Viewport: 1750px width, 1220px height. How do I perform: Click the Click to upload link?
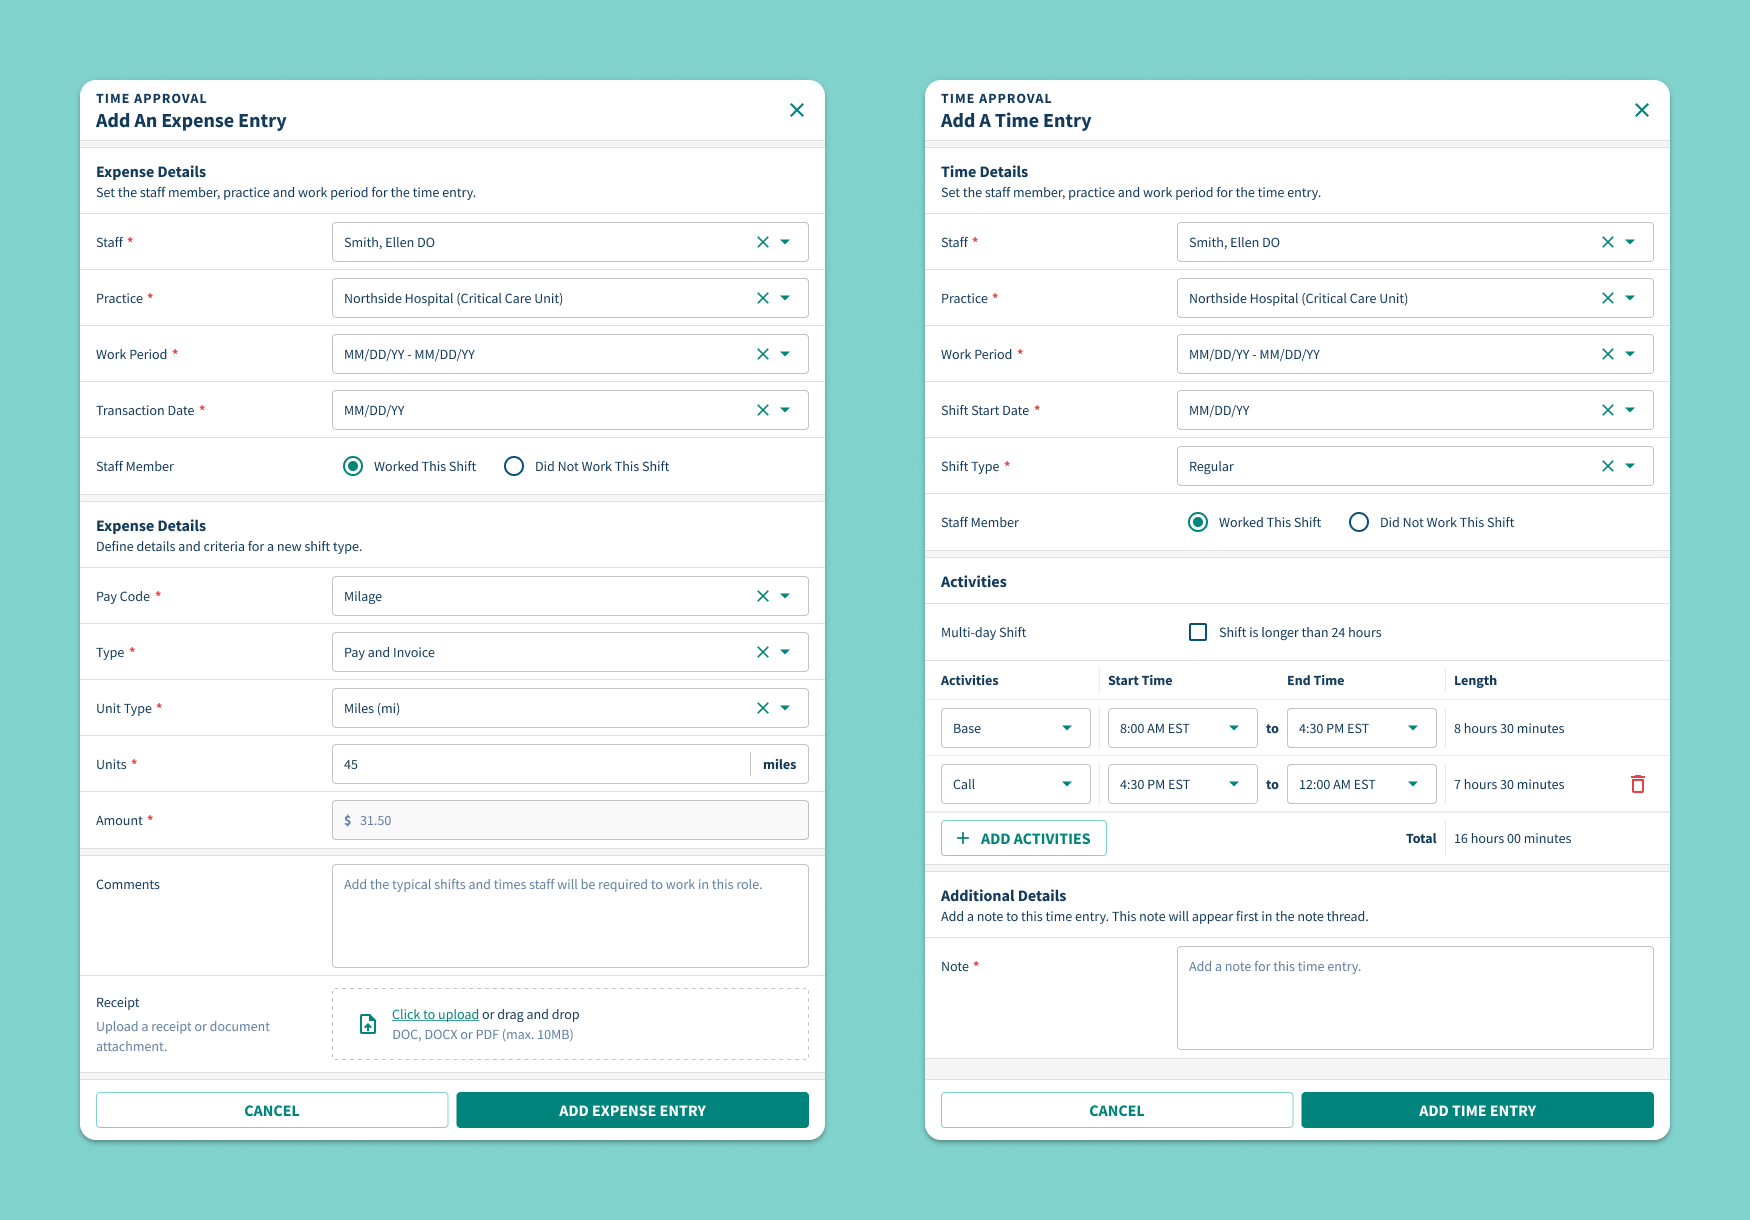point(435,1014)
